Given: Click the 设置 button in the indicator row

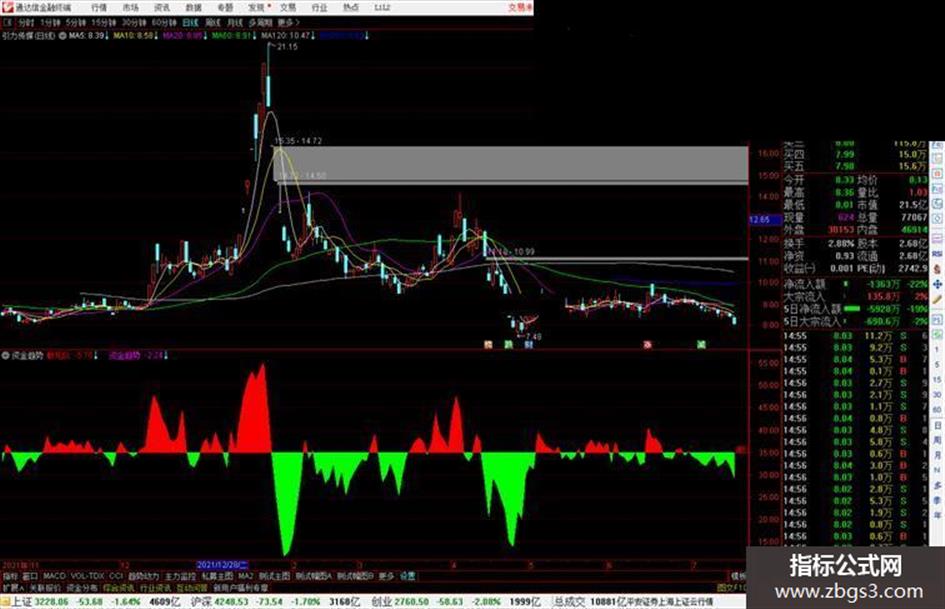Looking at the screenshot, I should coord(407,576).
